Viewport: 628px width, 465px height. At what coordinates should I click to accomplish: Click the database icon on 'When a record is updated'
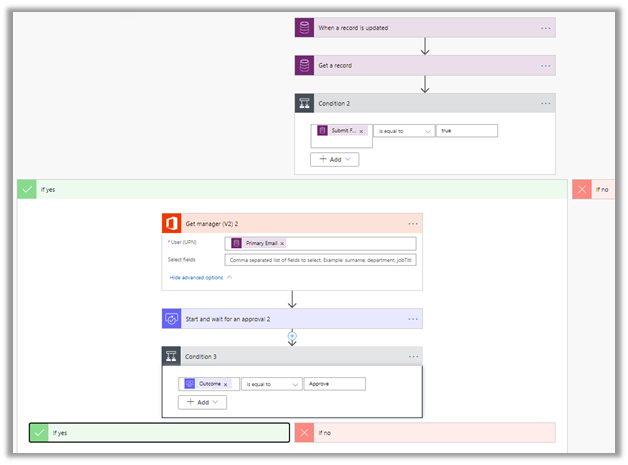point(305,28)
